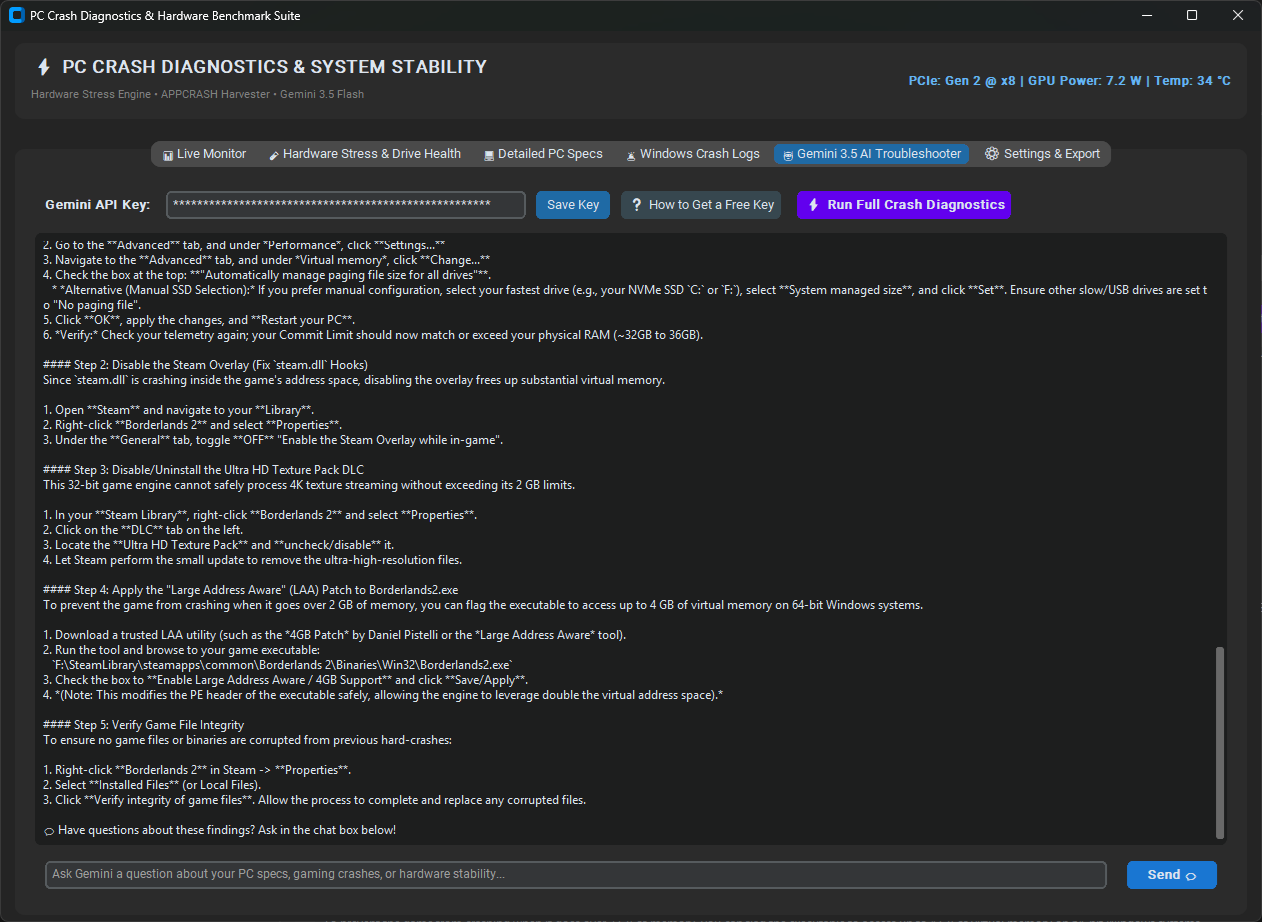Switch to Hardware Stress & Drive Health tab
The width and height of the screenshot is (1262, 922).
[364, 154]
